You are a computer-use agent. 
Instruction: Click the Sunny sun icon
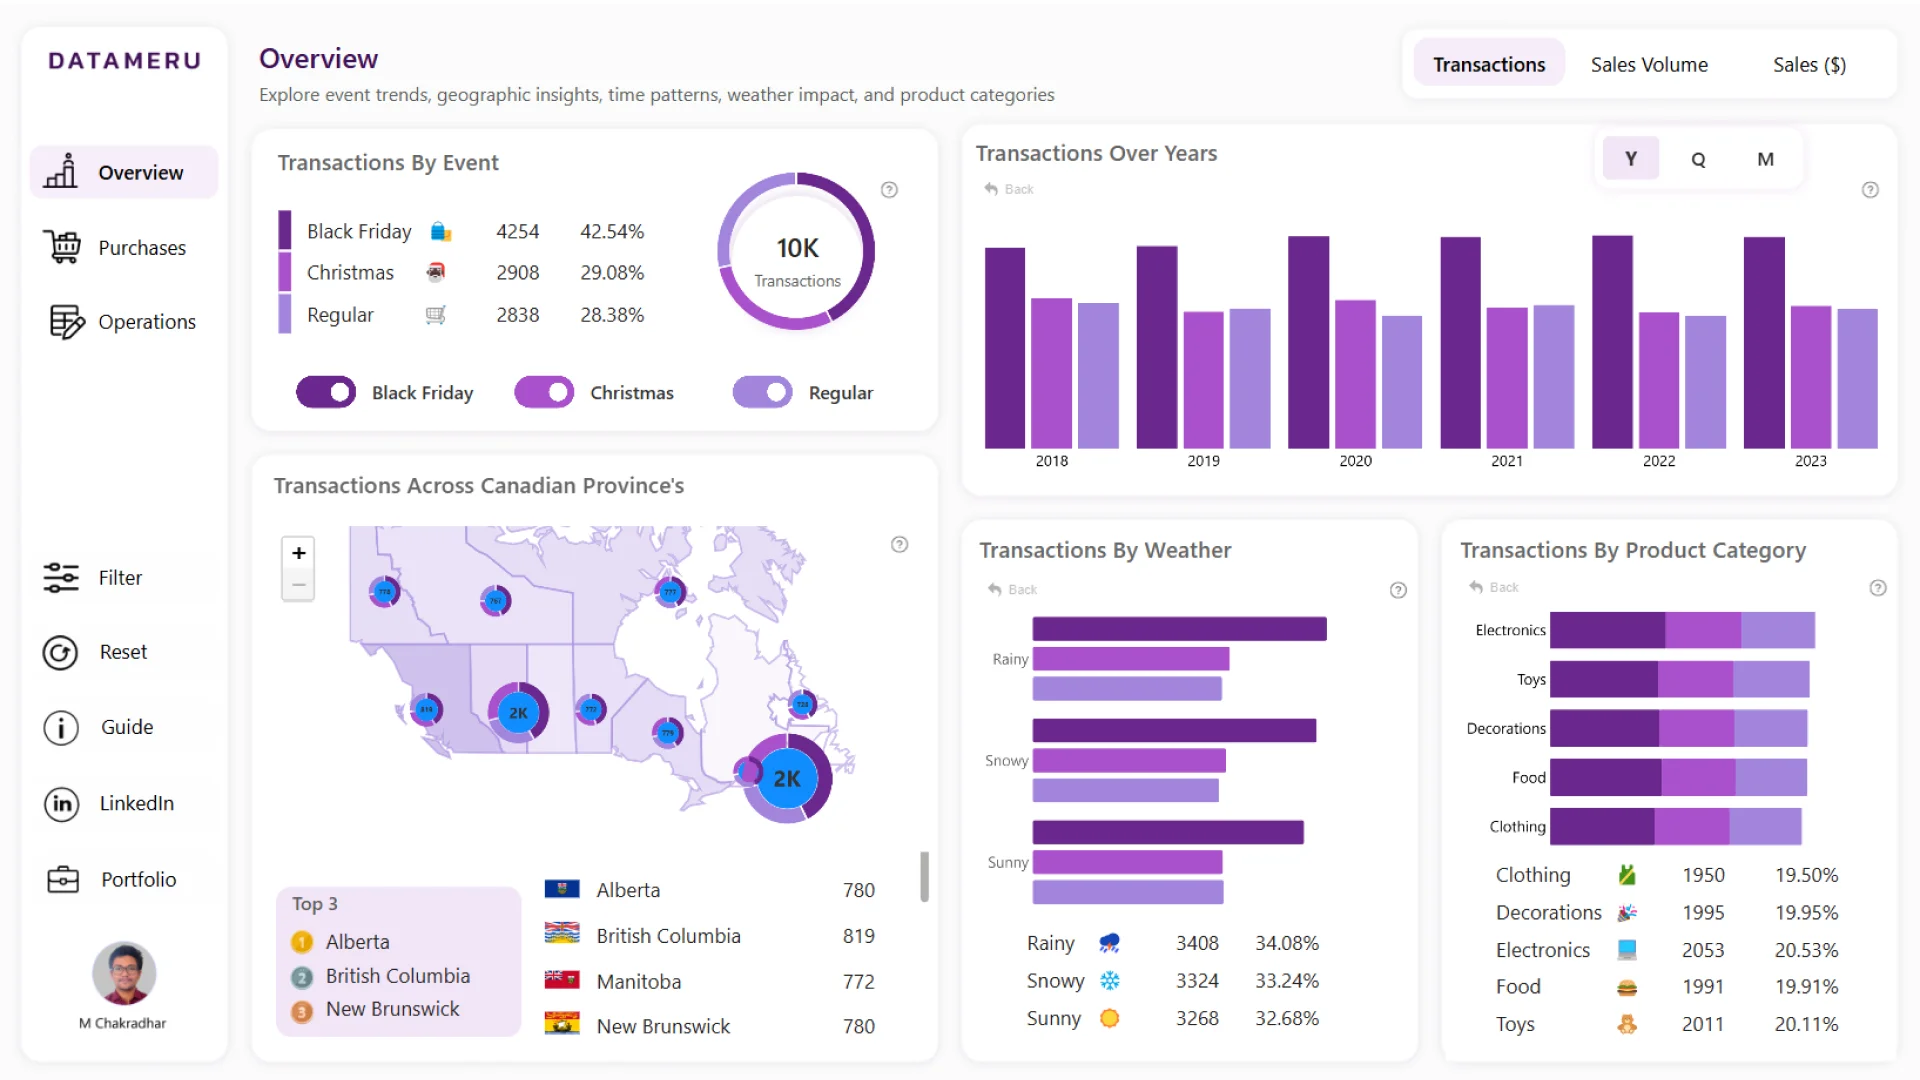(x=1109, y=1018)
